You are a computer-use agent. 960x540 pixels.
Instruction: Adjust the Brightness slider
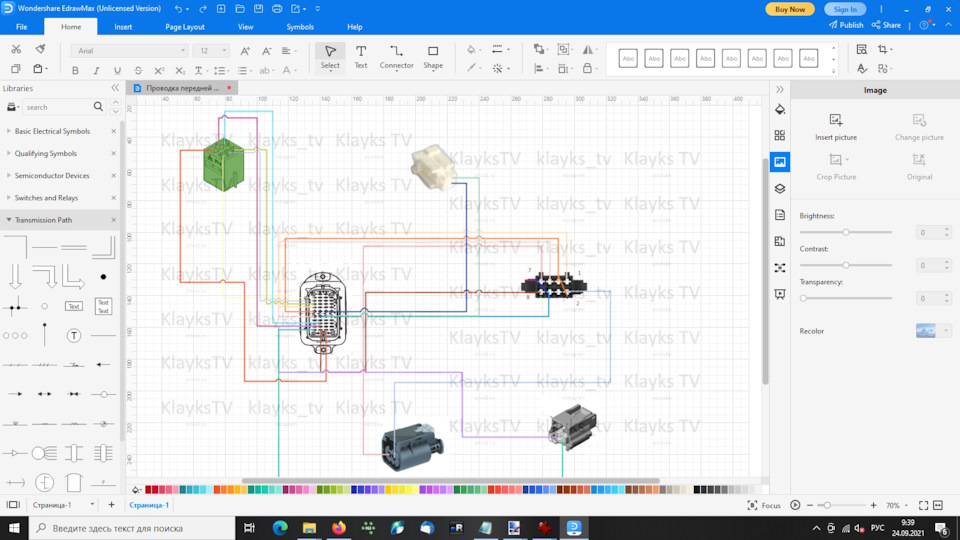tap(846, 233)
